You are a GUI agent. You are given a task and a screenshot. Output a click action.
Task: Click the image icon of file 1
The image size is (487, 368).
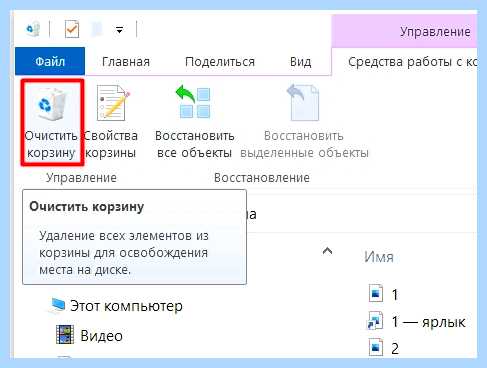coord(376,294)
